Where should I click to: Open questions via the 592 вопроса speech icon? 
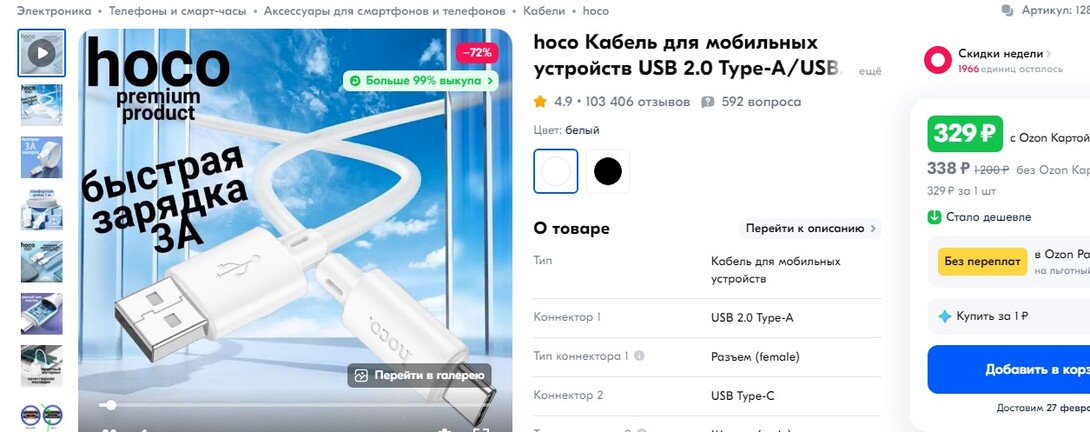coord(708,102)
